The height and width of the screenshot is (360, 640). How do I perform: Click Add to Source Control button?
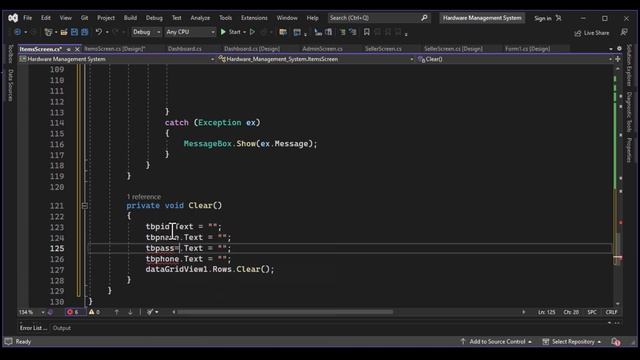[x=496, y=342]
